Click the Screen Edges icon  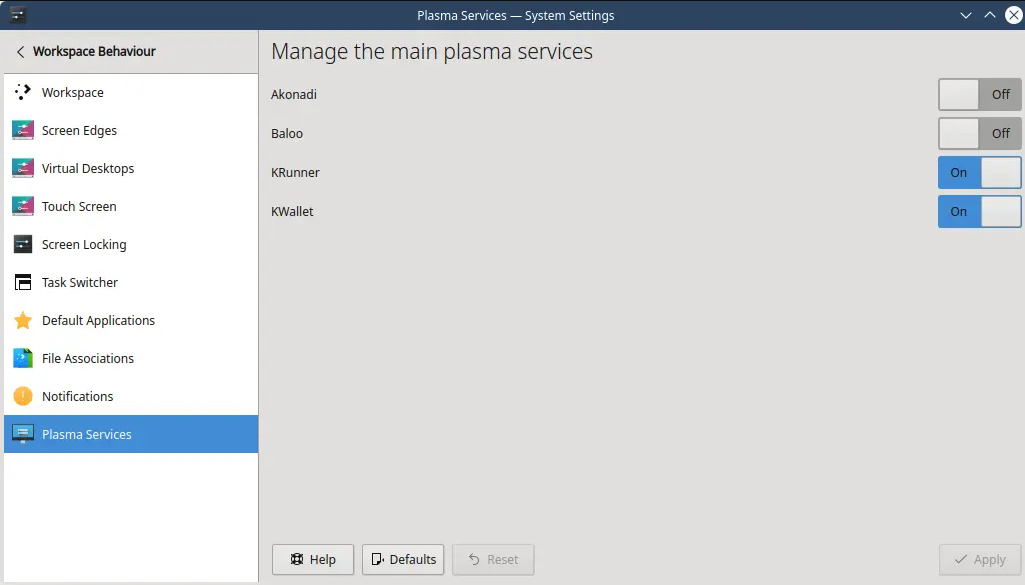pos(22,130)
